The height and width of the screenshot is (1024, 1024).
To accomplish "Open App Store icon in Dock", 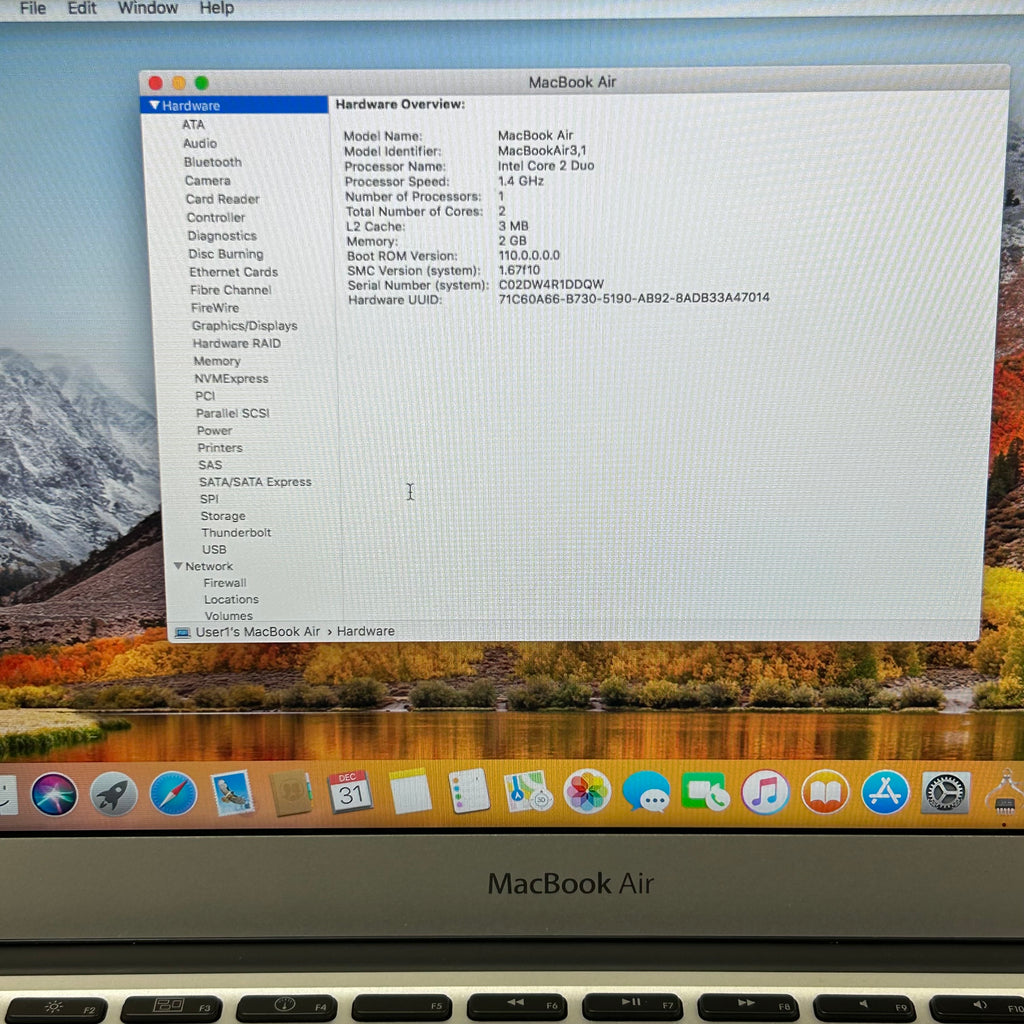I will [885, 792].
